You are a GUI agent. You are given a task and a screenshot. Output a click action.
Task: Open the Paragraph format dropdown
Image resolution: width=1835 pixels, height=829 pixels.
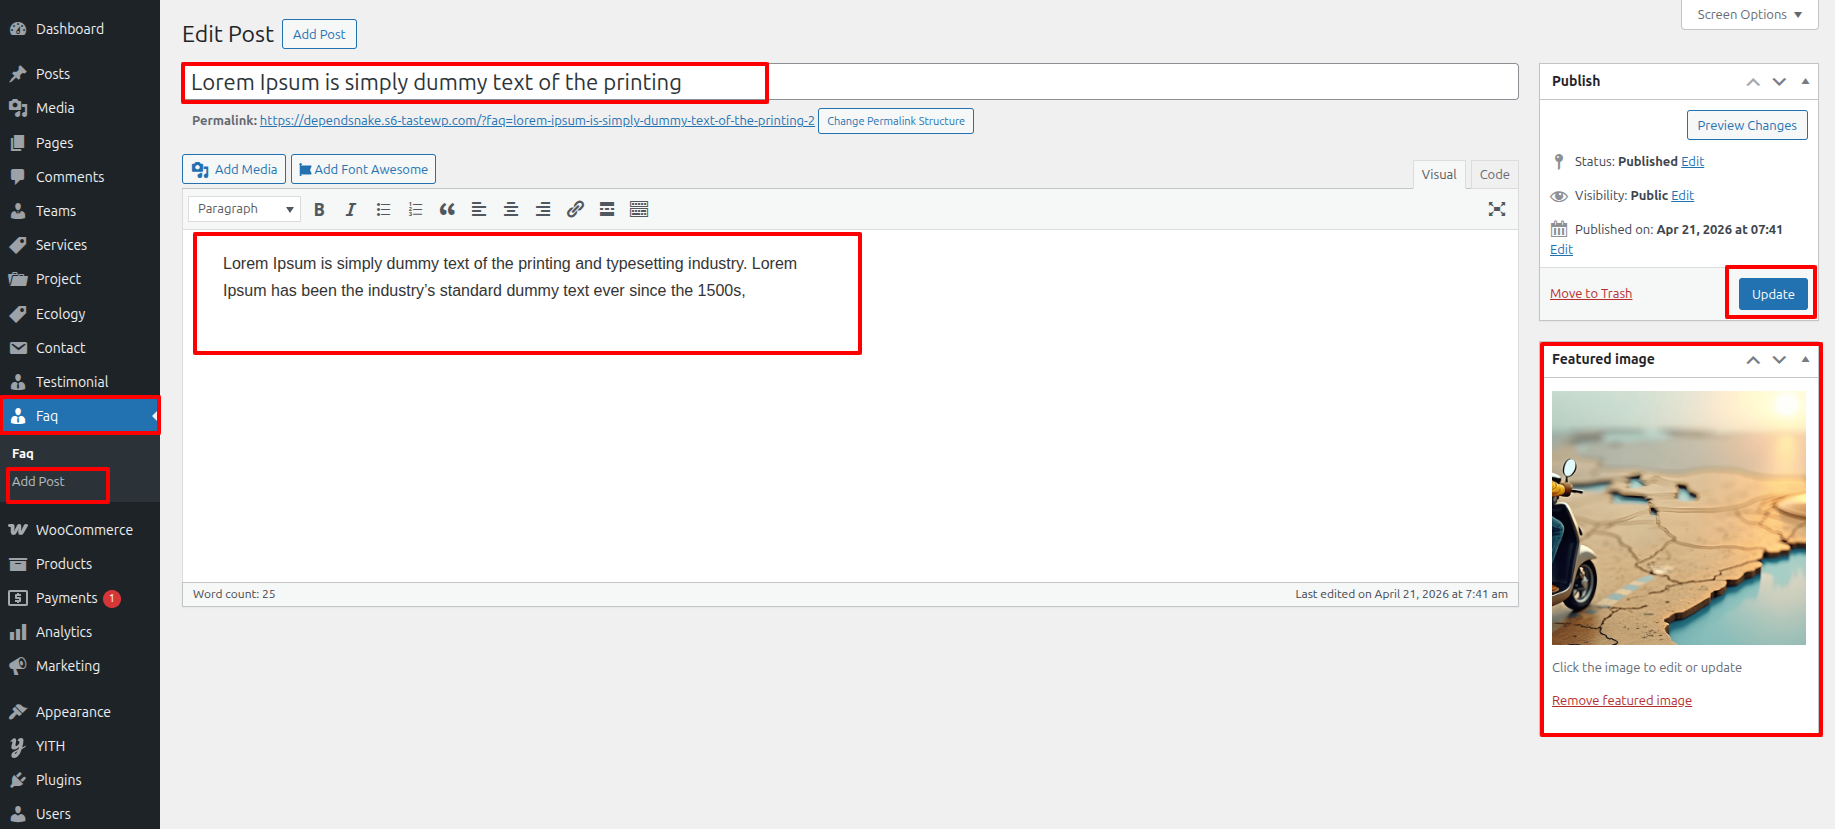point(245,209)
